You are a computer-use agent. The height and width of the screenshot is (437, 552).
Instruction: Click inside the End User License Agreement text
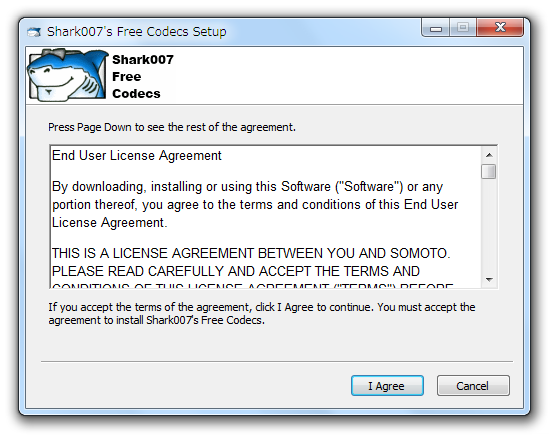pyautogui.click(x=266, y=217)
